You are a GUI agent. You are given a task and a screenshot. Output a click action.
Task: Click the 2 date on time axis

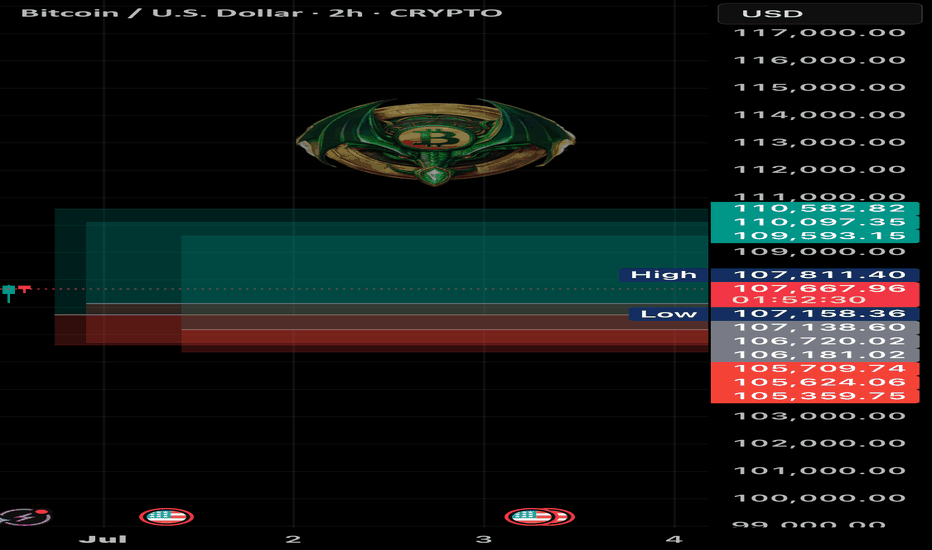coord(292,539)
